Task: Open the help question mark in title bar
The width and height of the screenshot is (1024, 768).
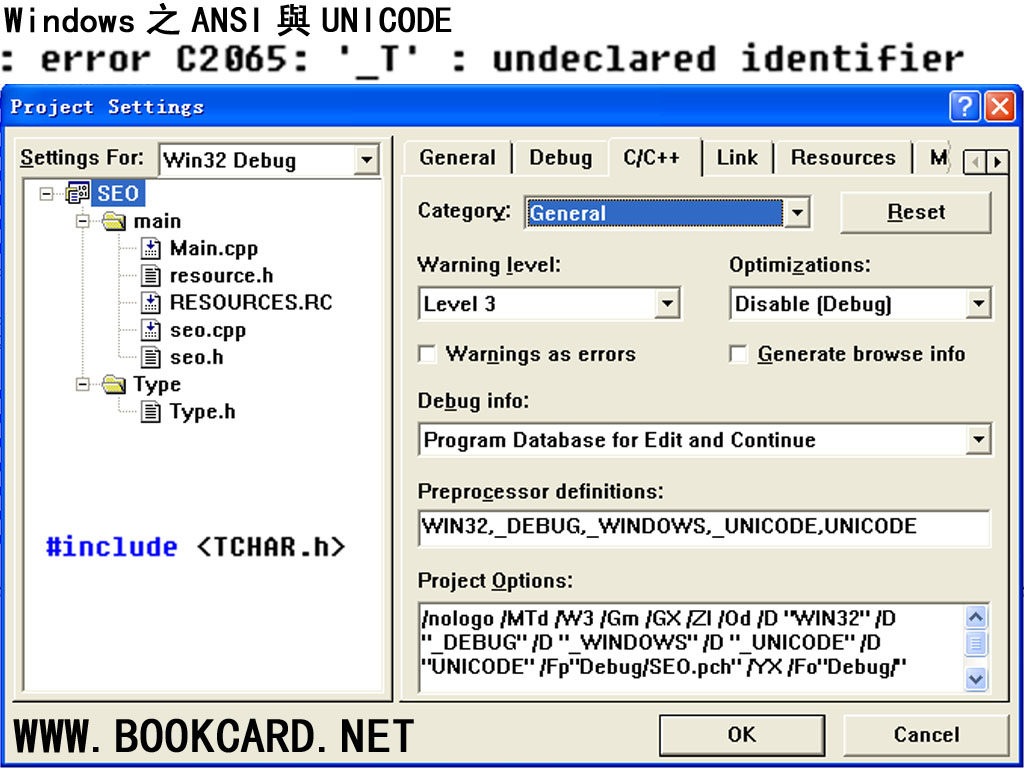Action: (965, 106)
